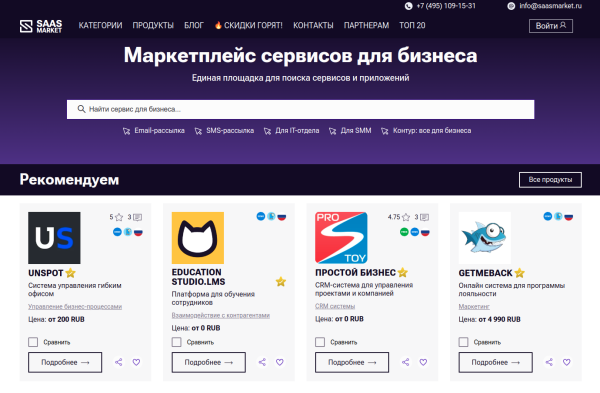Image resolution: width=600 pixels, height=393 pixels.
Task: Share the UNSPOT product card
Action: pyautogui.click(x=119, y=362)
